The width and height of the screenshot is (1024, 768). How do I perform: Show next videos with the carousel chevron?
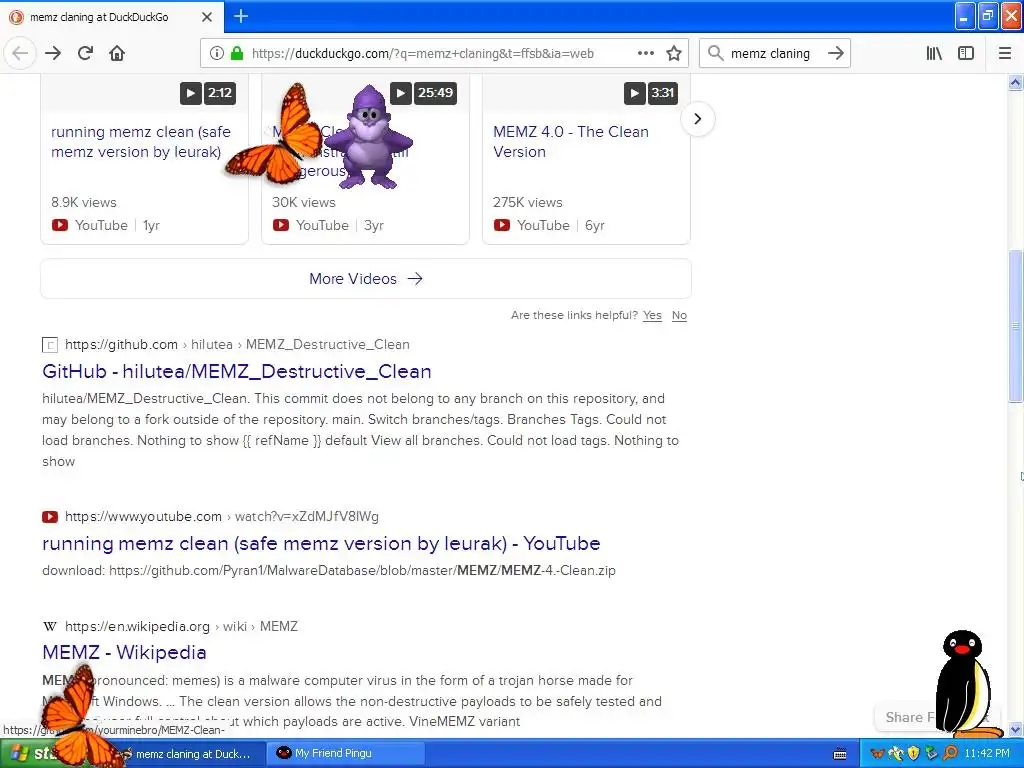point(697,119)
